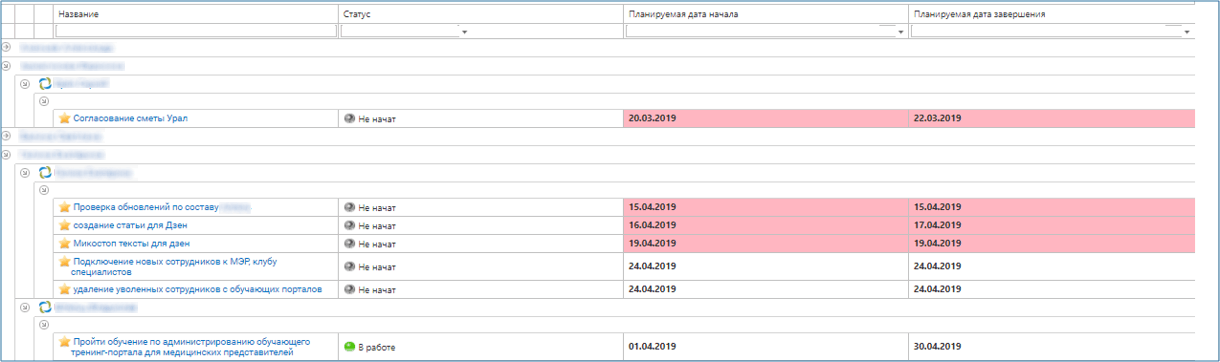Click the В работе status text
The width and height of the screenshot is (1220, 362).
point(376,347)
